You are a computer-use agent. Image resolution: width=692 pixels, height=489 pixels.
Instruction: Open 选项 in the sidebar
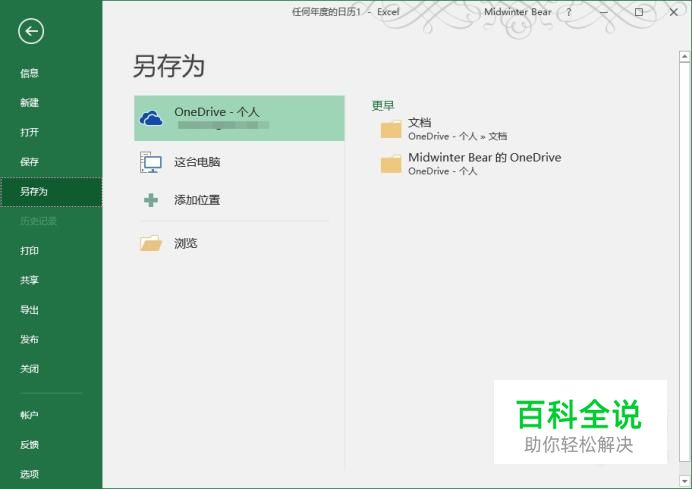pyautogui.click(x=51, y=474)
